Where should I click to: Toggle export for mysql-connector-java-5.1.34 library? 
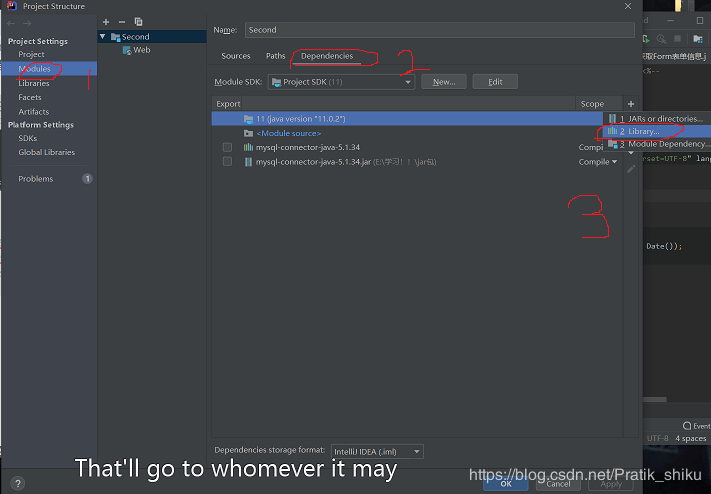(227, 147)
